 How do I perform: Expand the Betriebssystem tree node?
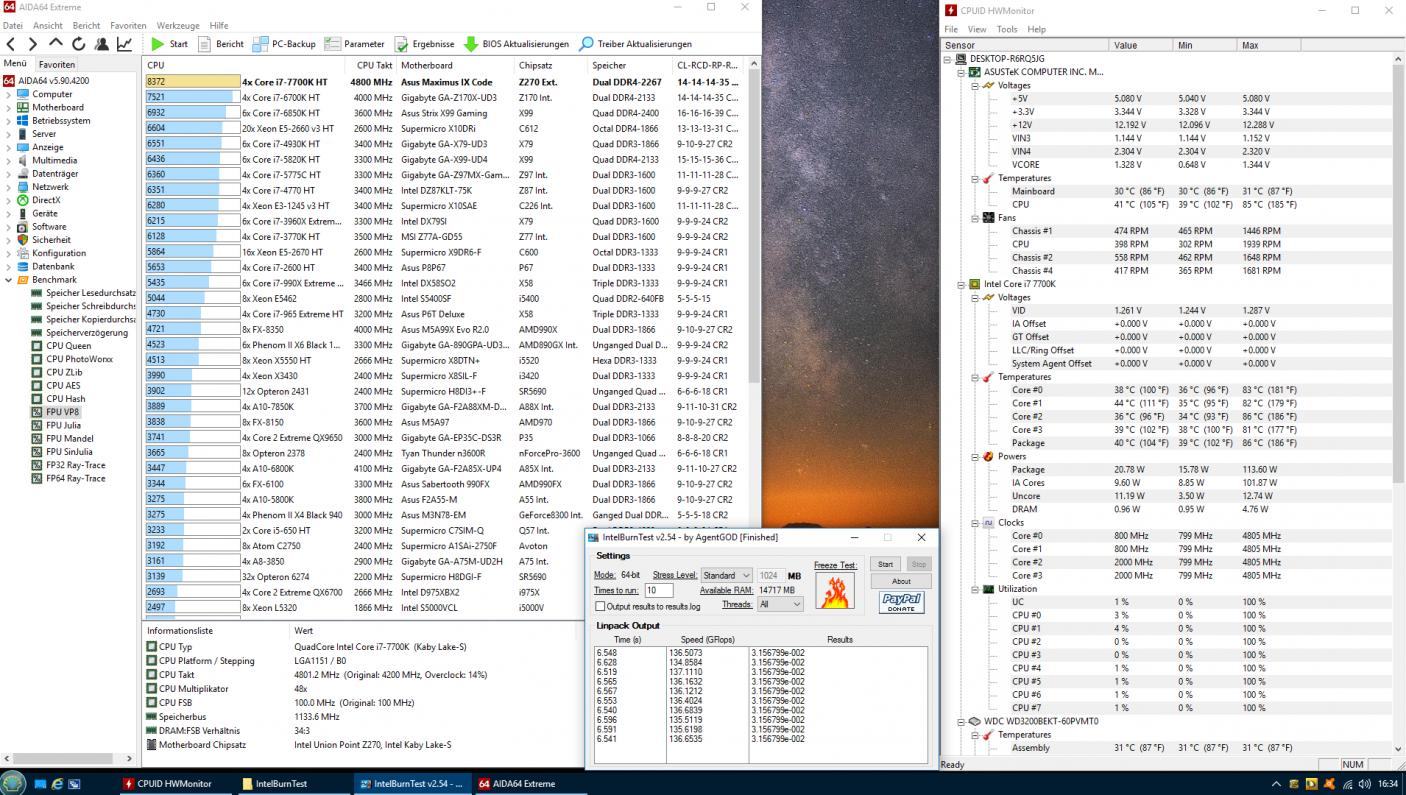tap(9, 120)
